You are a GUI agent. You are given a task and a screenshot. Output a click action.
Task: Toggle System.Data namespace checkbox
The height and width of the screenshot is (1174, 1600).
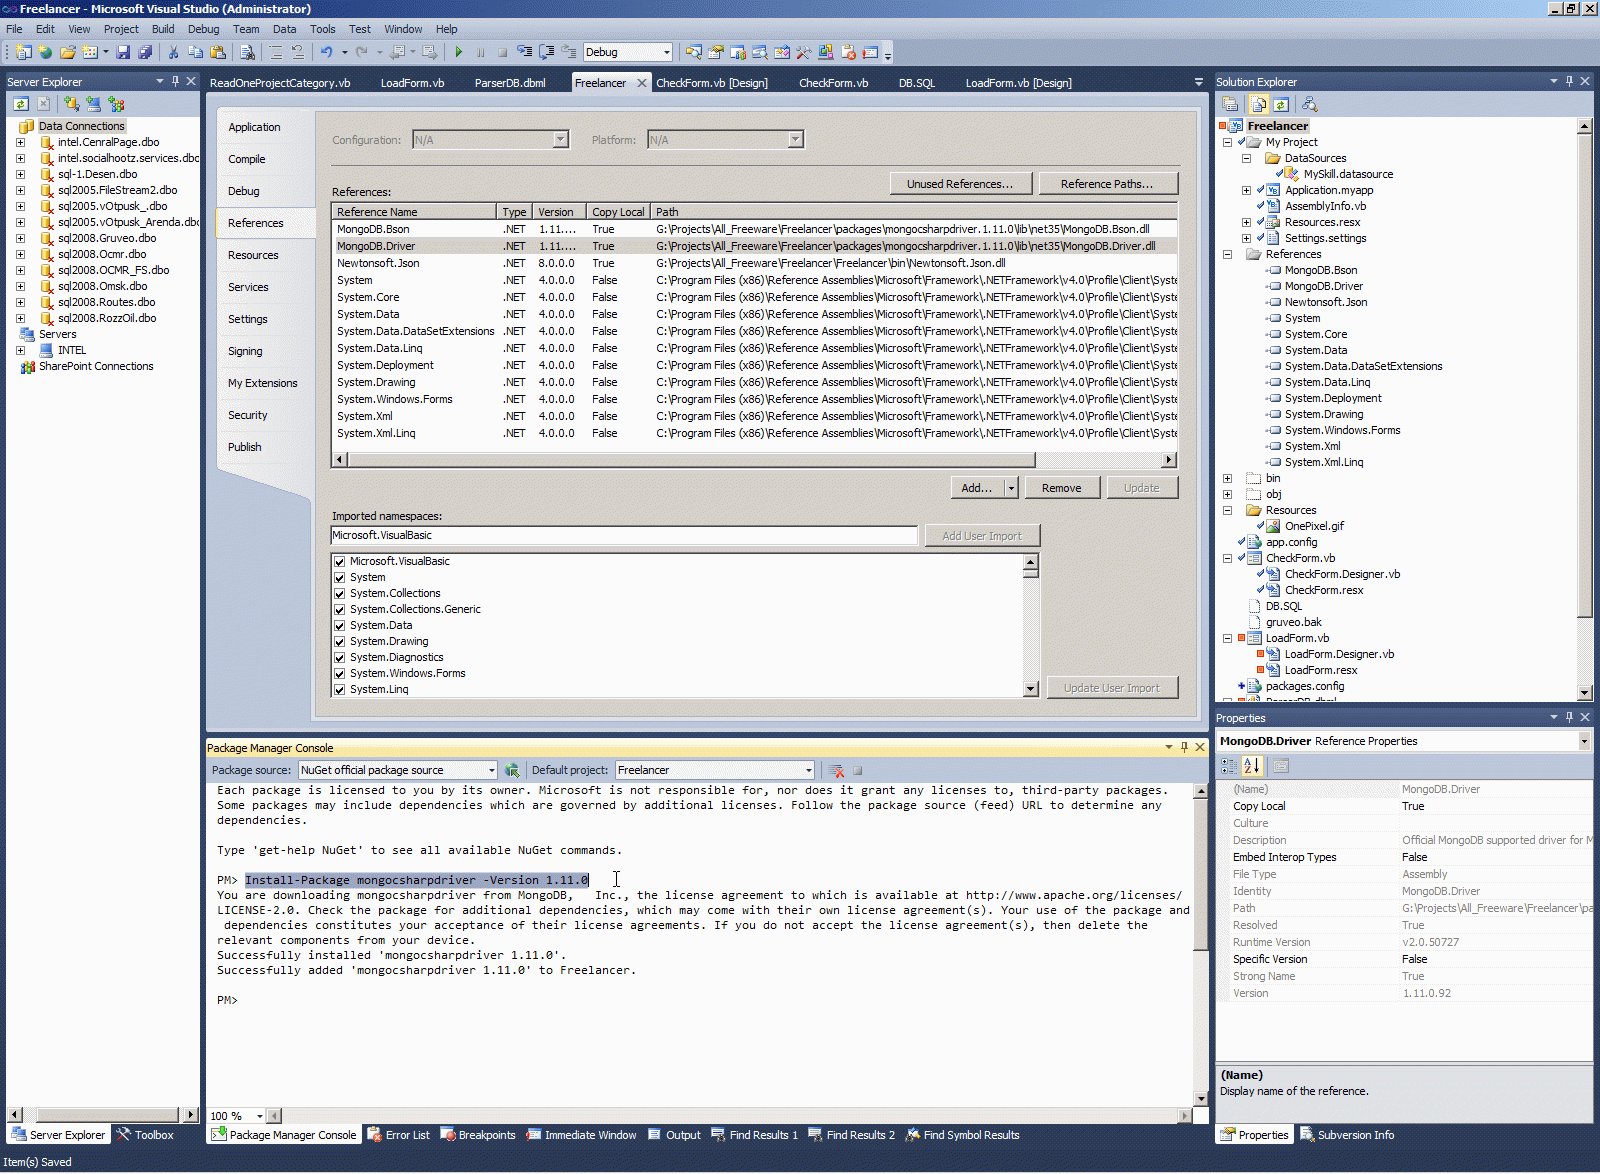coord(339,626)
